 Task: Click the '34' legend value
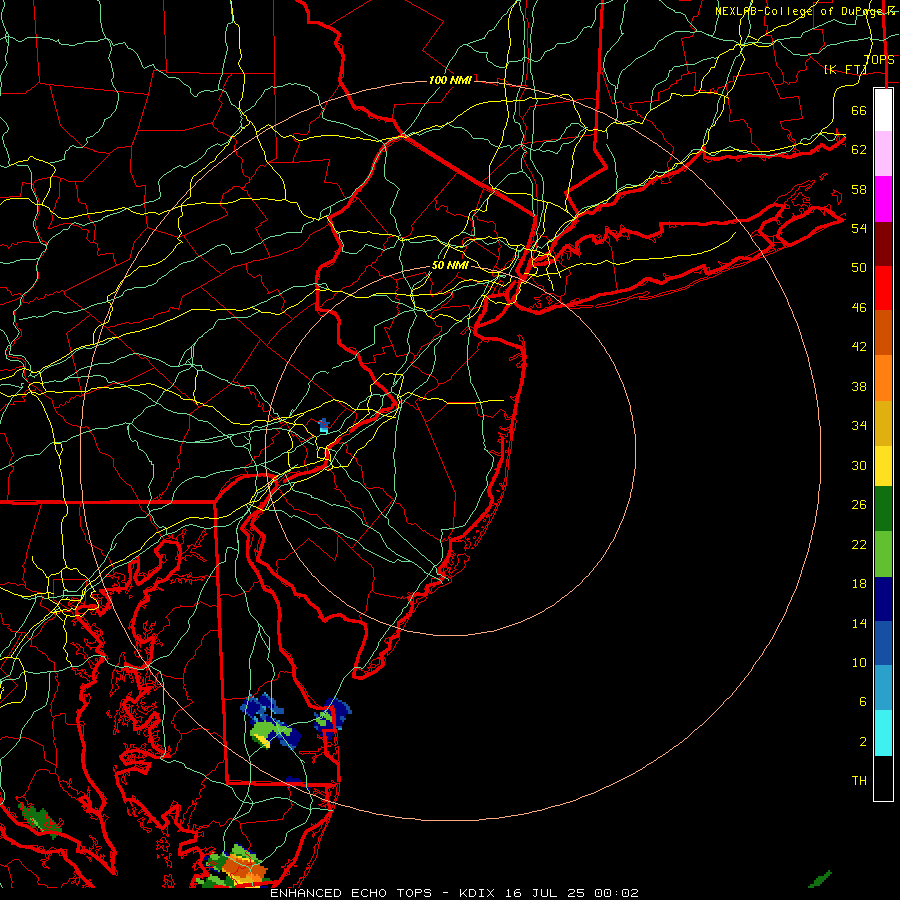click(859, 426)
